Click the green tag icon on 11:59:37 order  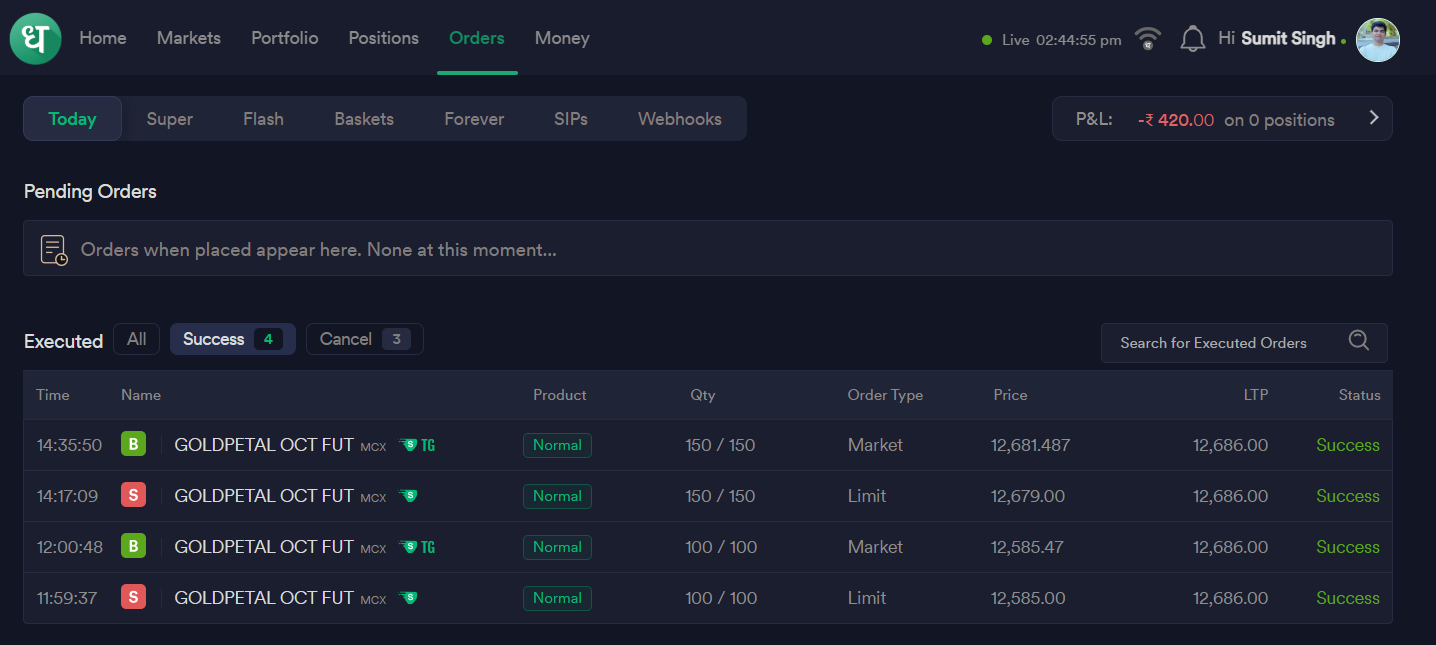(408, 598)
